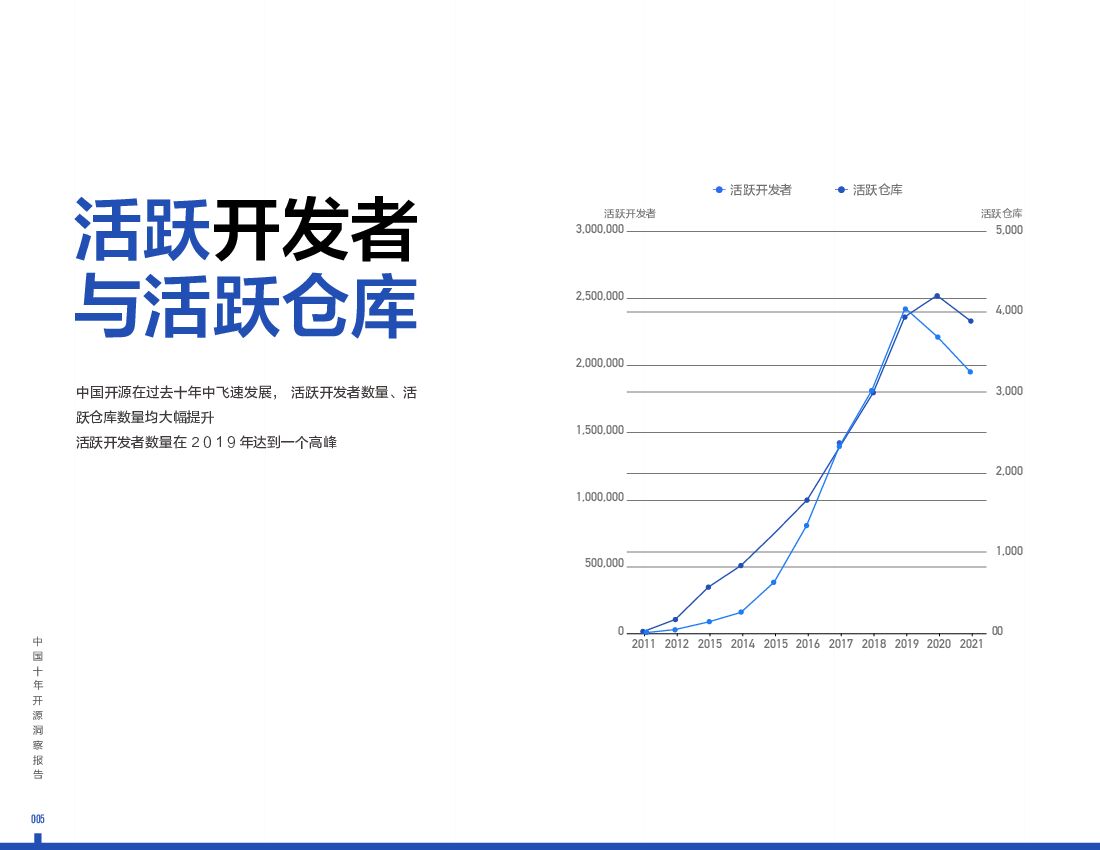
Task: Select the heading line 与活跃仓库
Action: (246, 306)
